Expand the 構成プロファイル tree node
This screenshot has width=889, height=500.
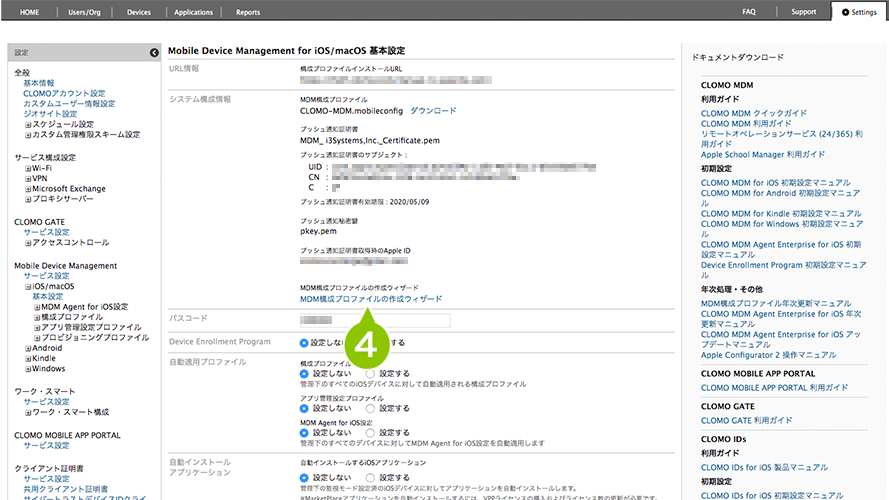click(37, 317)
